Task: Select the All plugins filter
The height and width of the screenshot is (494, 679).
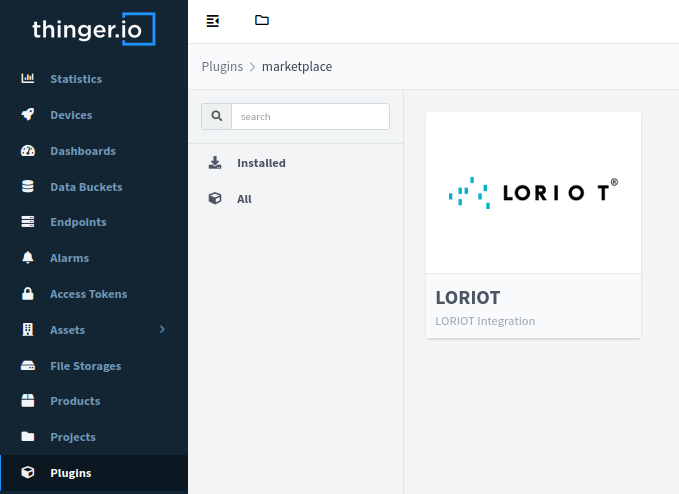Action: [244, 199]
